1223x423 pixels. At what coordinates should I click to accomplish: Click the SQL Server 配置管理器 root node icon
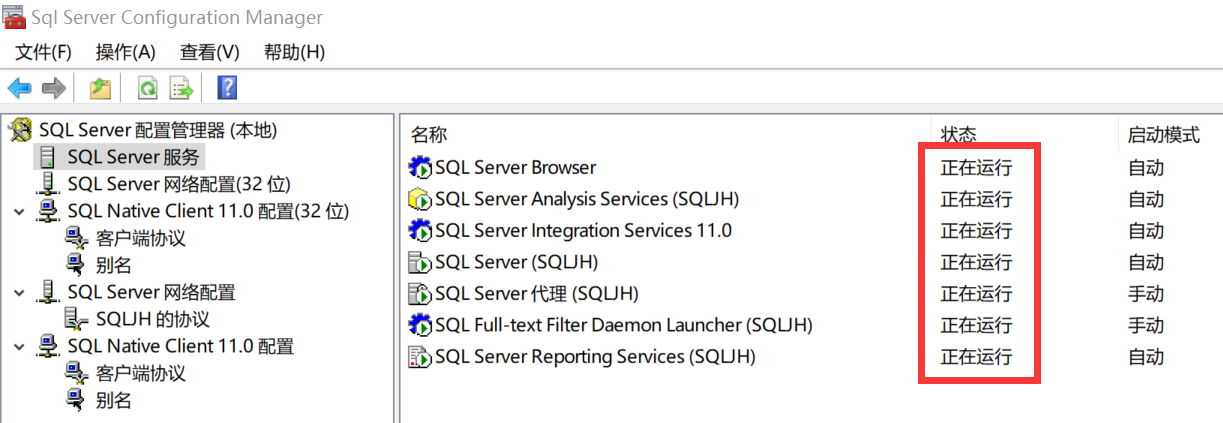pyautogui.click(x=21, y=130)
